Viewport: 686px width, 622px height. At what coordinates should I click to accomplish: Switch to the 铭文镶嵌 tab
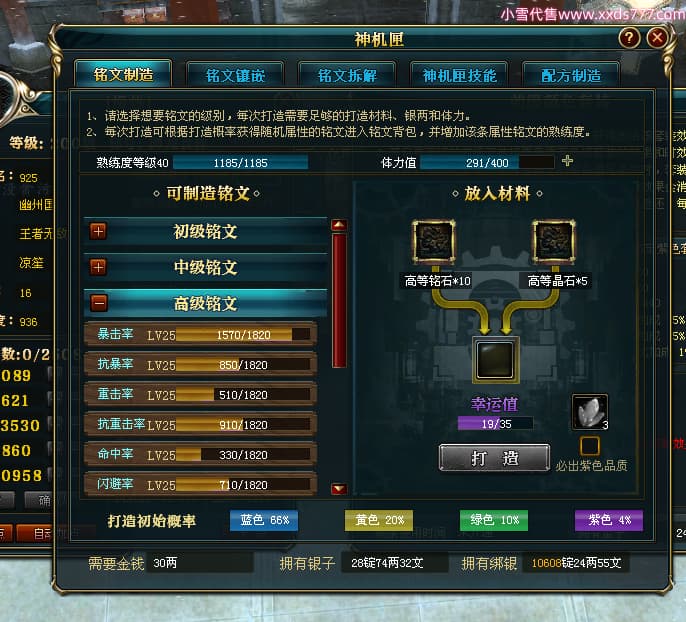235,75
